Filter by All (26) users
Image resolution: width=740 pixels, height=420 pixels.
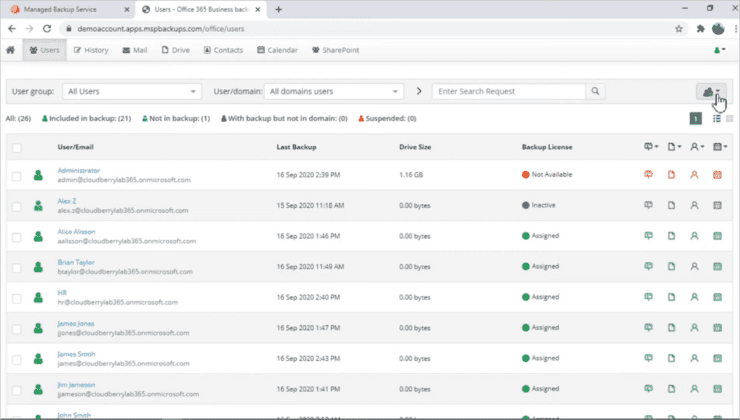tap(18, 118)
